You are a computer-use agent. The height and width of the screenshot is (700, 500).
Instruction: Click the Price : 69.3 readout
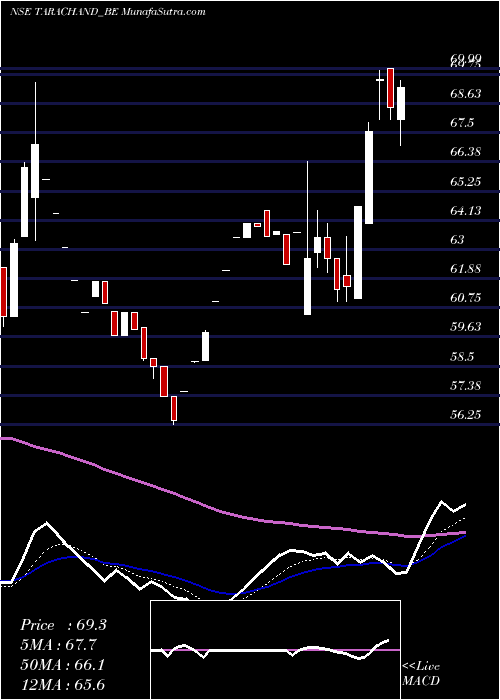[x=63, y=625]
